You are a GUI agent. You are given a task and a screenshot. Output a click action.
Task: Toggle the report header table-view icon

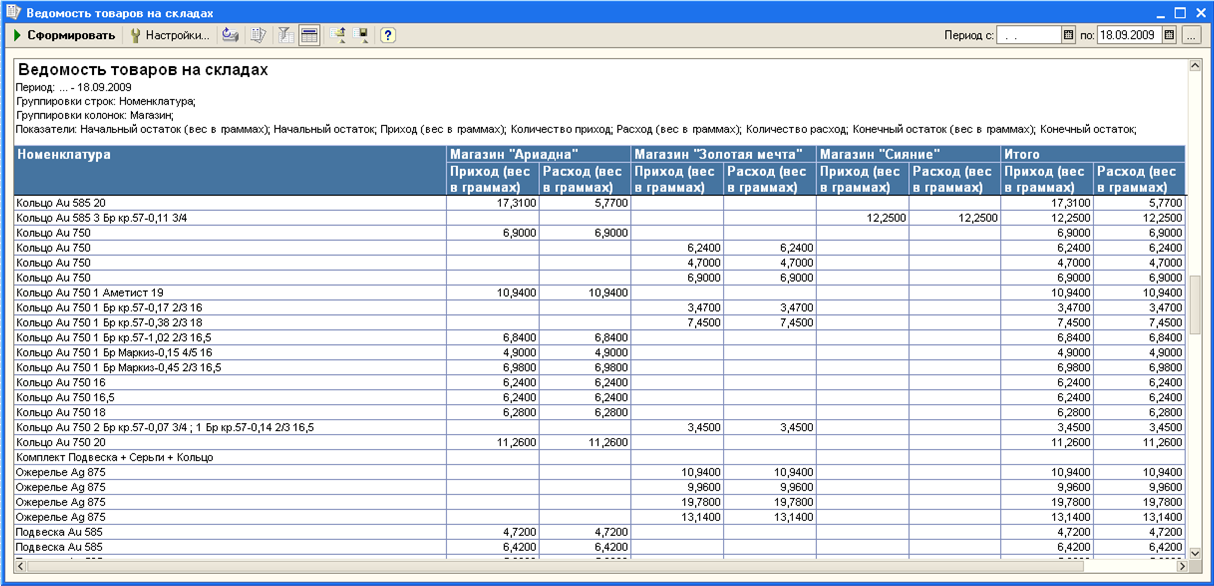click(309, 35)
